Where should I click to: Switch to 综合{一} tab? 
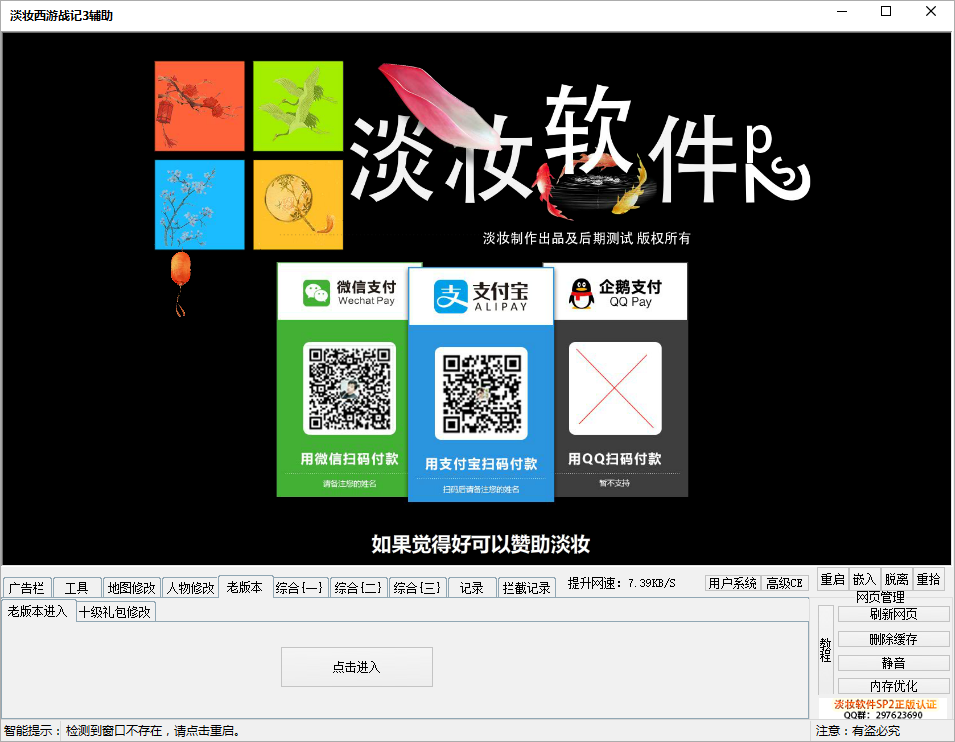tap(299, 588)
